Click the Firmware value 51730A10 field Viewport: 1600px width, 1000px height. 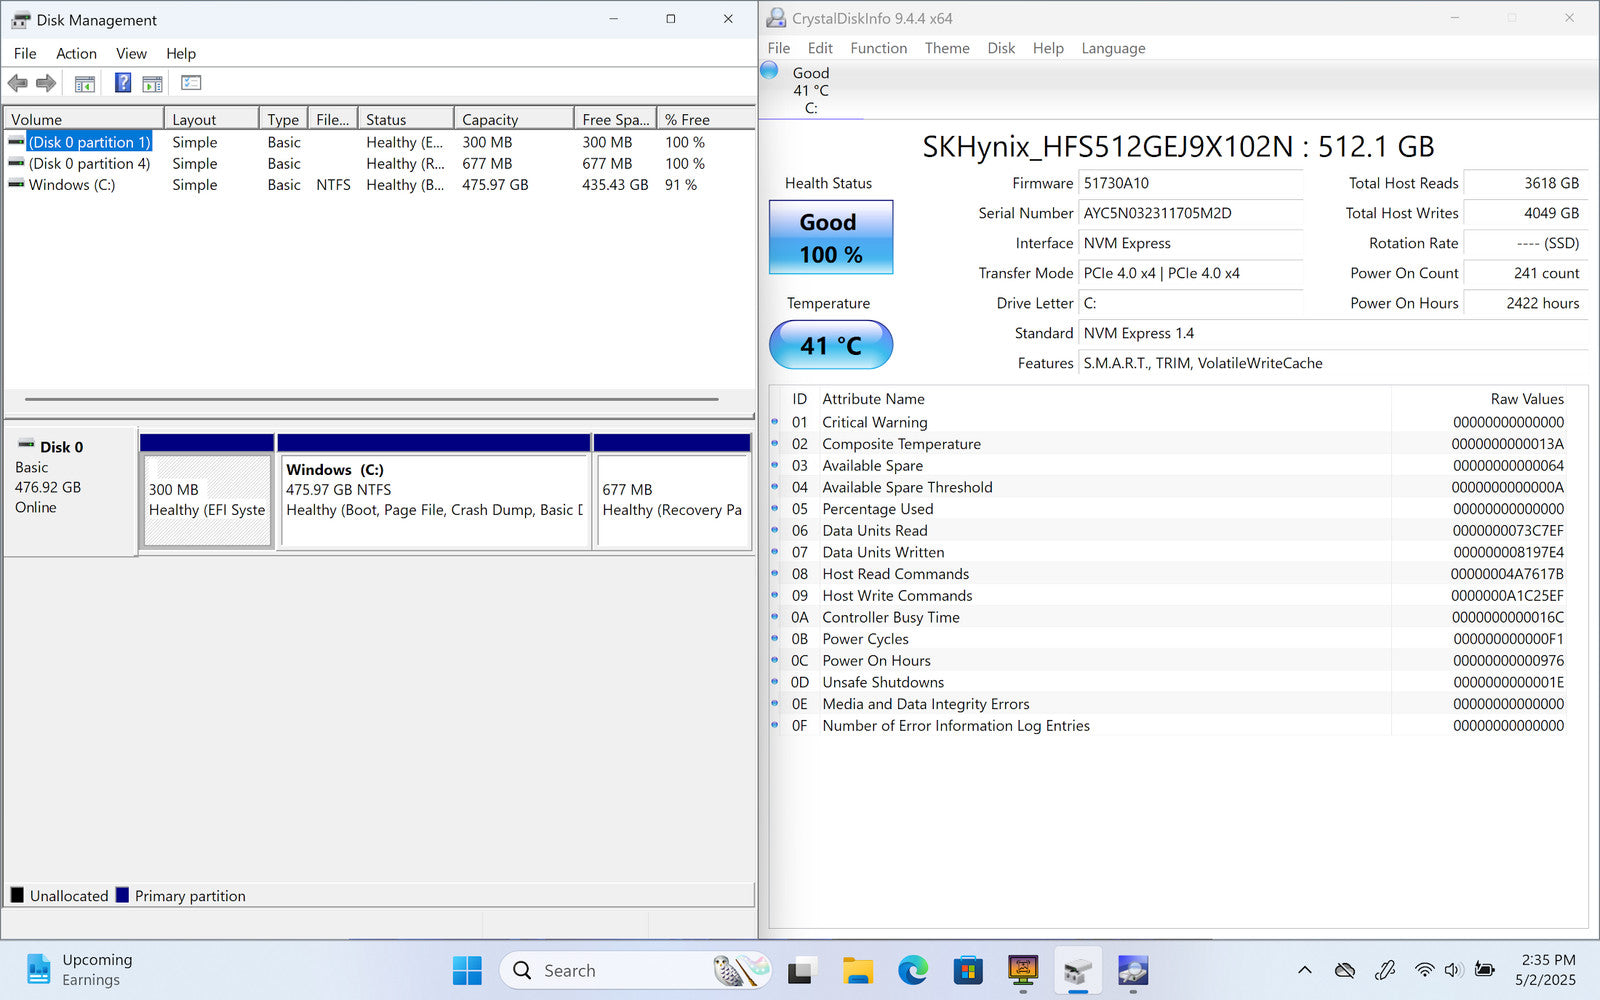click(1191, 183)
